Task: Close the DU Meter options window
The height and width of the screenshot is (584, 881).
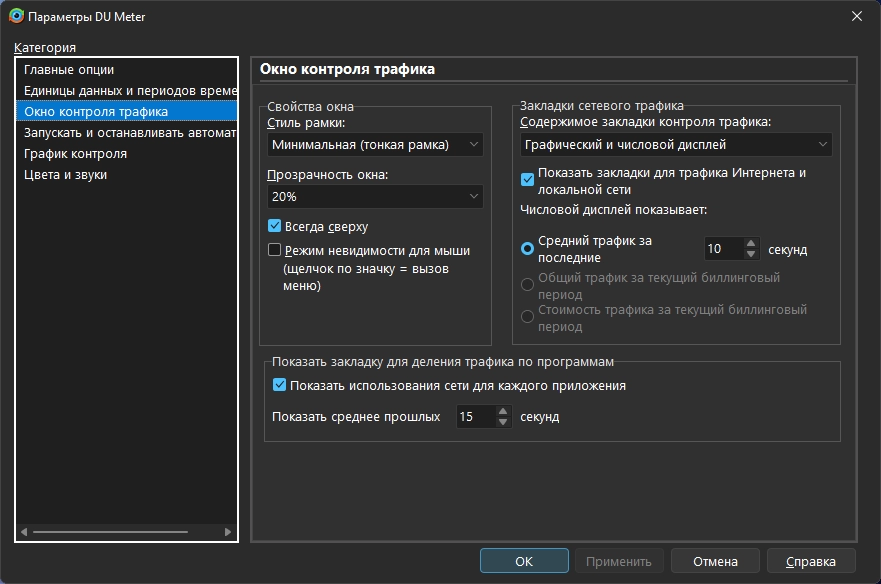Action: [x=857, y=15]
